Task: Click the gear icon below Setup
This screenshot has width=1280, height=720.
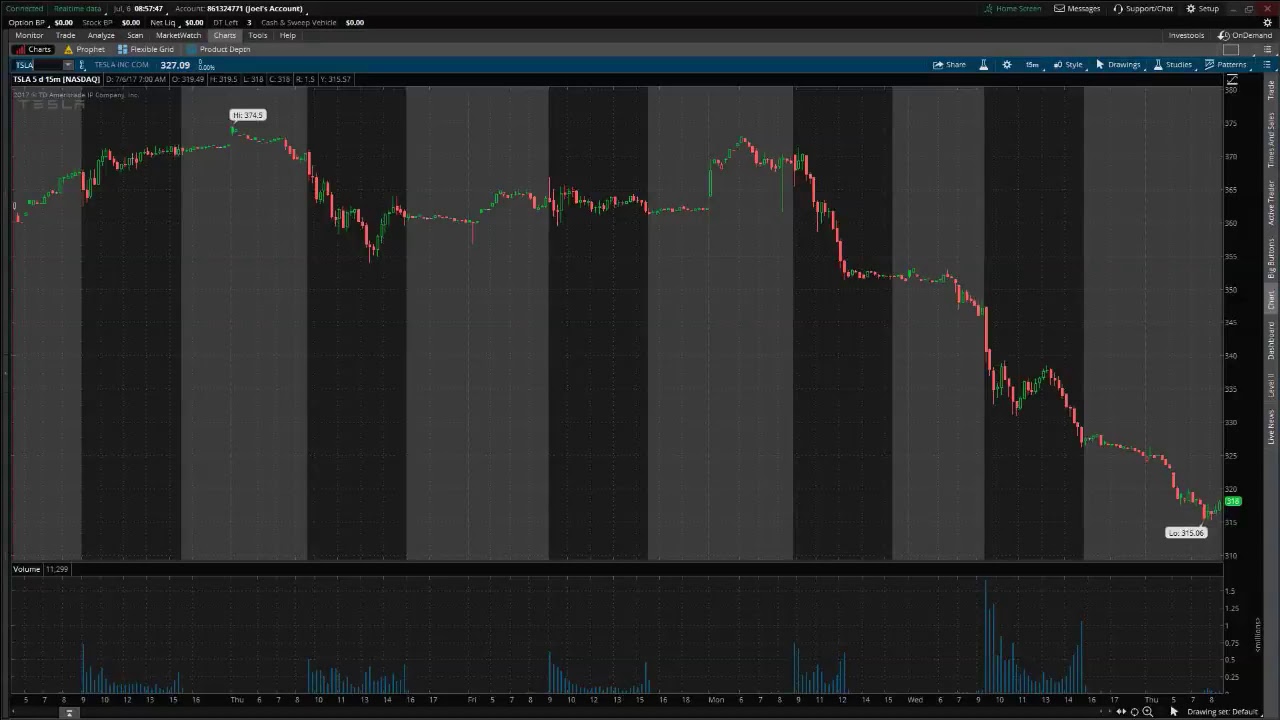Action: click(x=1268, y=22)
